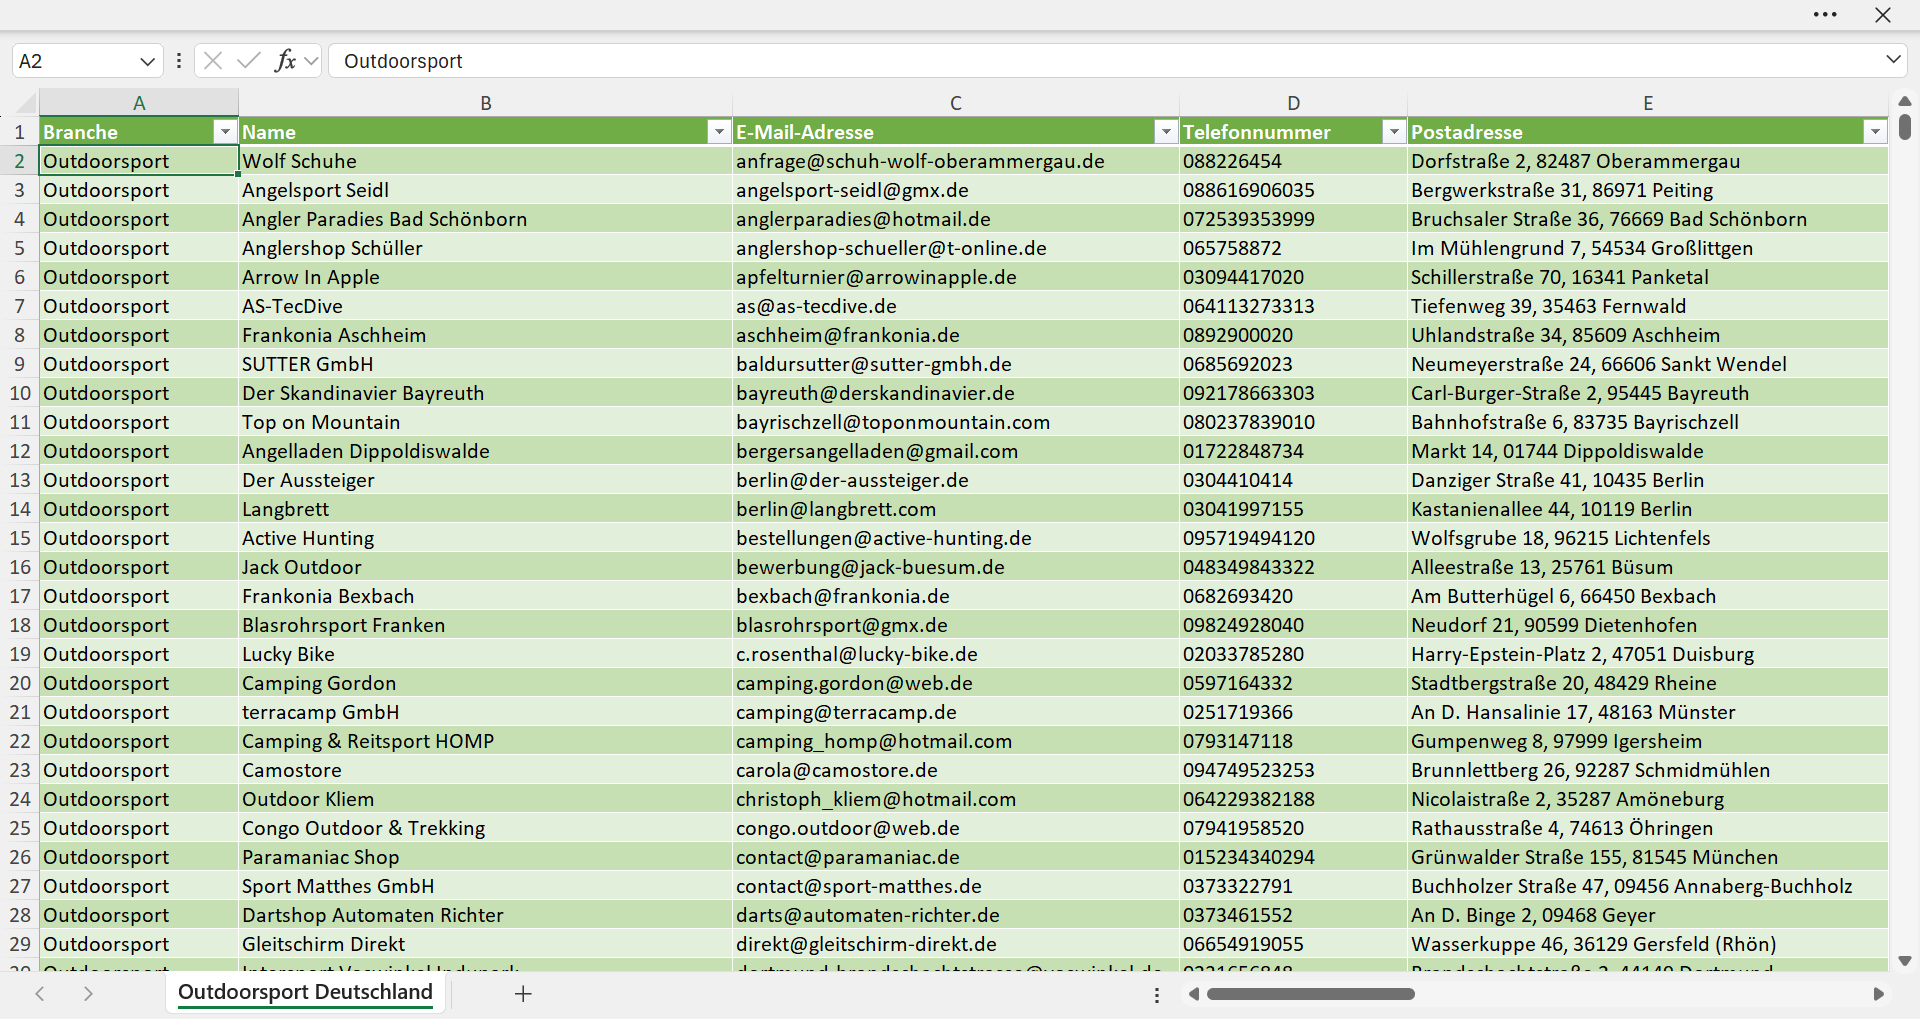Viewport: 1920px width, 1019px height.
Task: Click the next sheet navigation arrow
Action: coord(88,993)
